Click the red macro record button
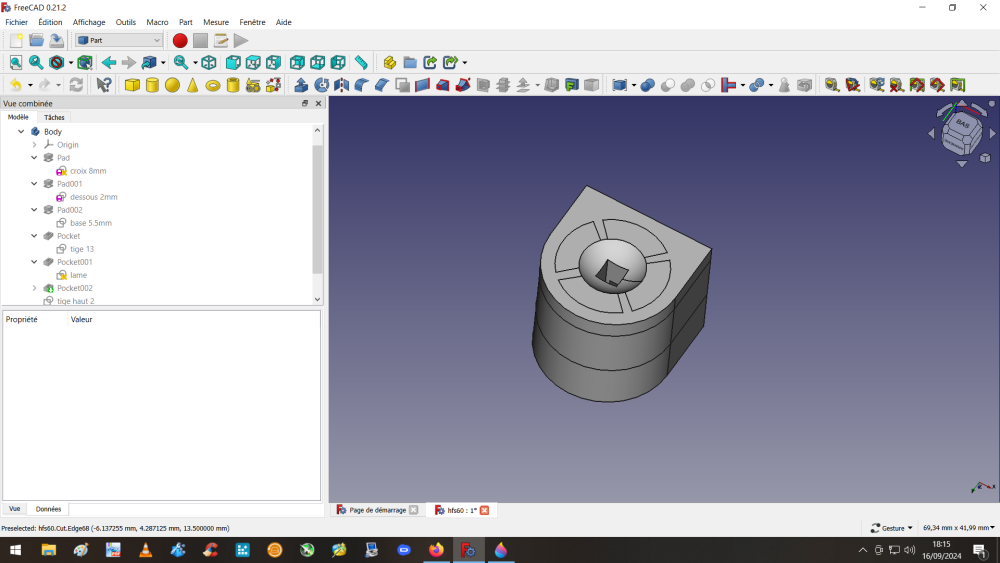 (180, 40)
